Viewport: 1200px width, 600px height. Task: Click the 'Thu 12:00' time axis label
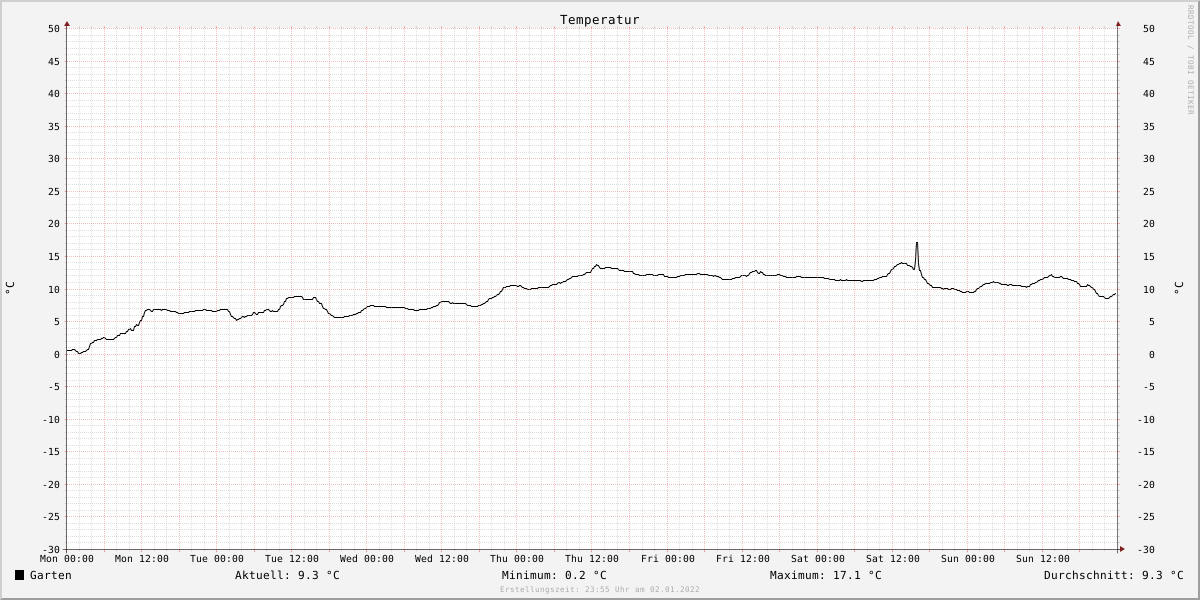coord(592,559)
